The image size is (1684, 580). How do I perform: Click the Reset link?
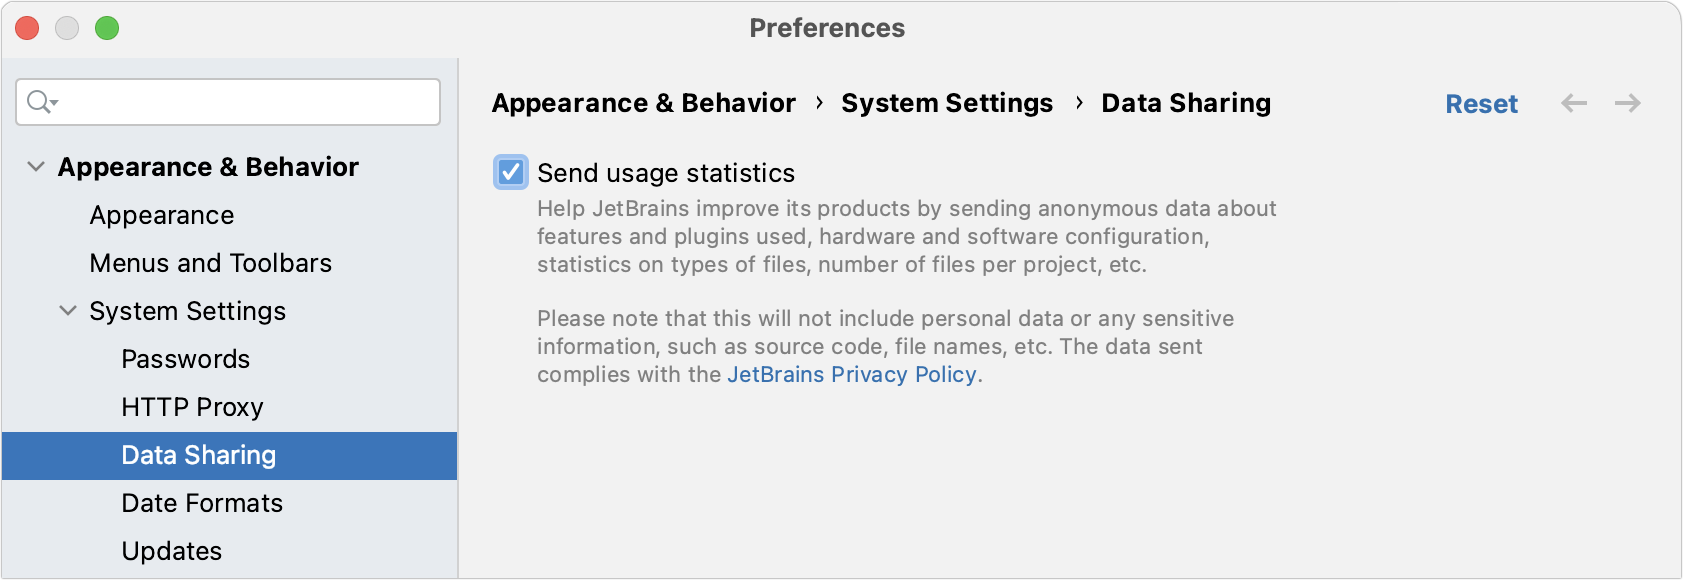click(1481, 104)
